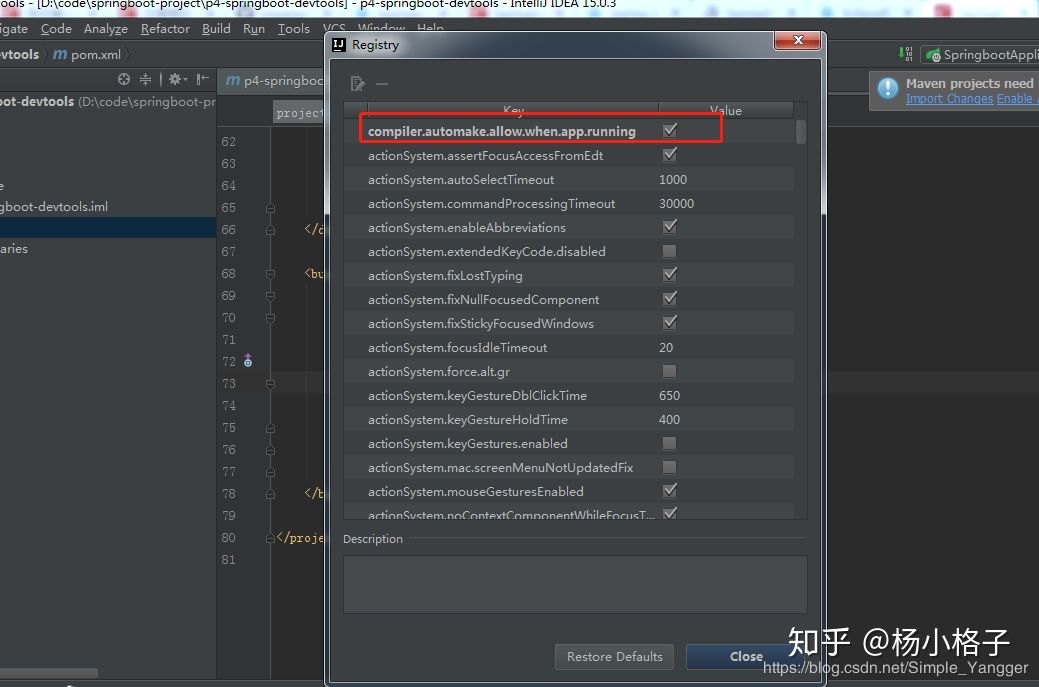Enable actionSystem.force.alt.gr checkbox
This screenshot has height=687, width=1039.
[670, 371]
